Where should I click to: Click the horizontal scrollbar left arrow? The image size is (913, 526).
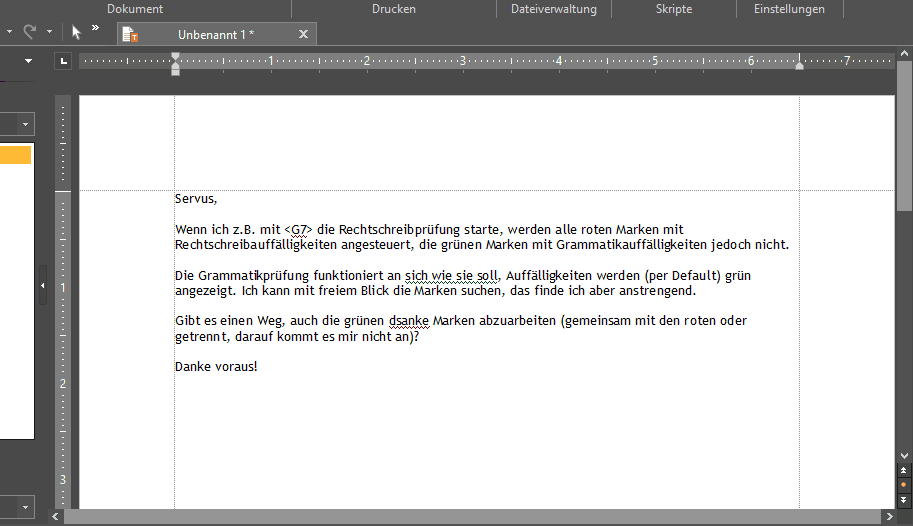55,517
